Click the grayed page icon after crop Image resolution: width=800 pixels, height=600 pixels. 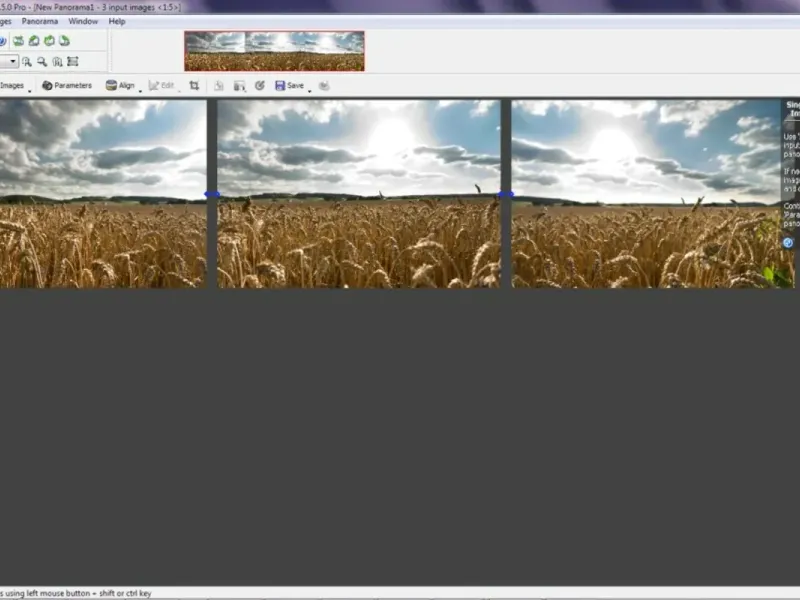[x=219, y=86]
